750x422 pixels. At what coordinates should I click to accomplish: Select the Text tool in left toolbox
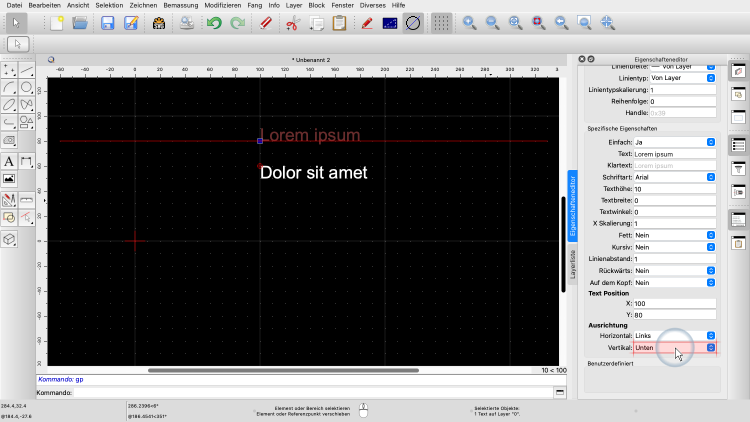[9, 160]
